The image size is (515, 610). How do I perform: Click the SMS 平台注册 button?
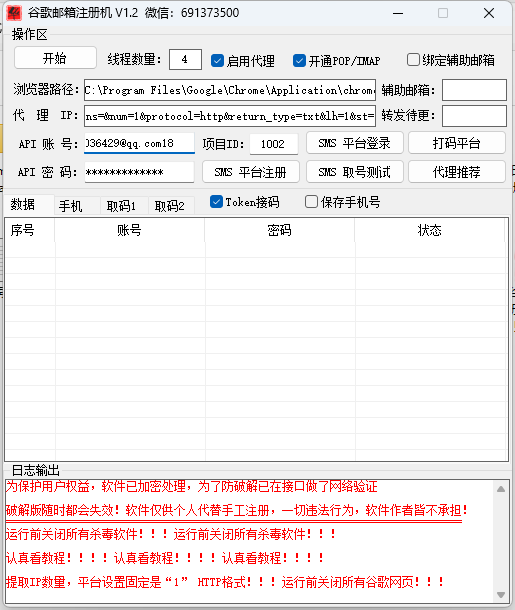tap(251, 172)
